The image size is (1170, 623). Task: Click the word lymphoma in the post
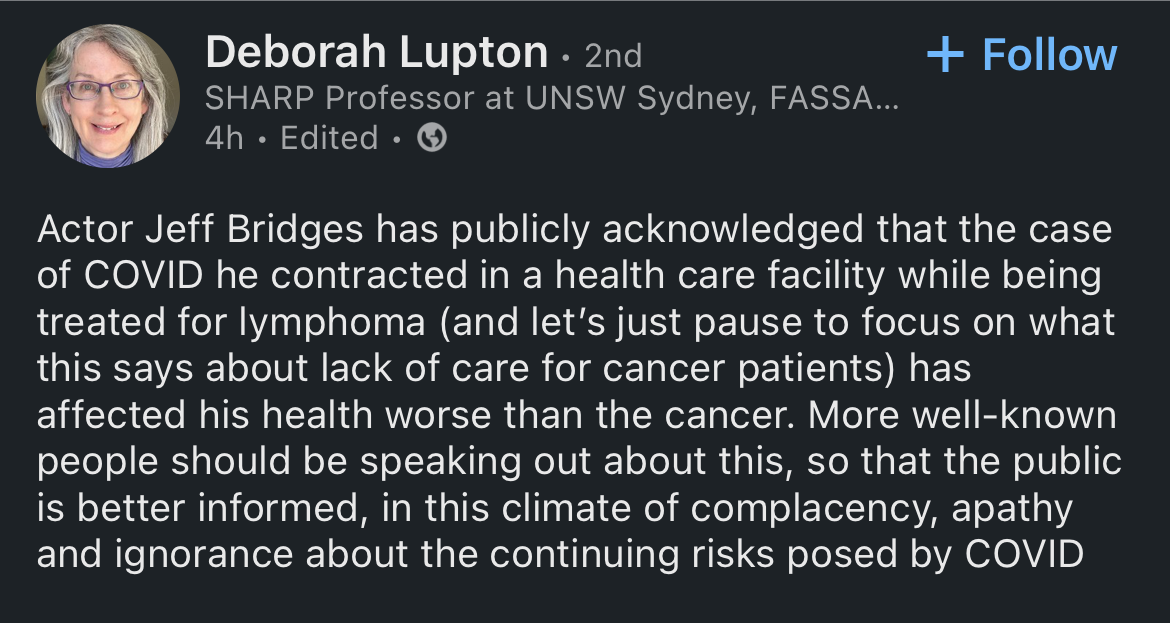pyautogui.click(x=332, y=322)
